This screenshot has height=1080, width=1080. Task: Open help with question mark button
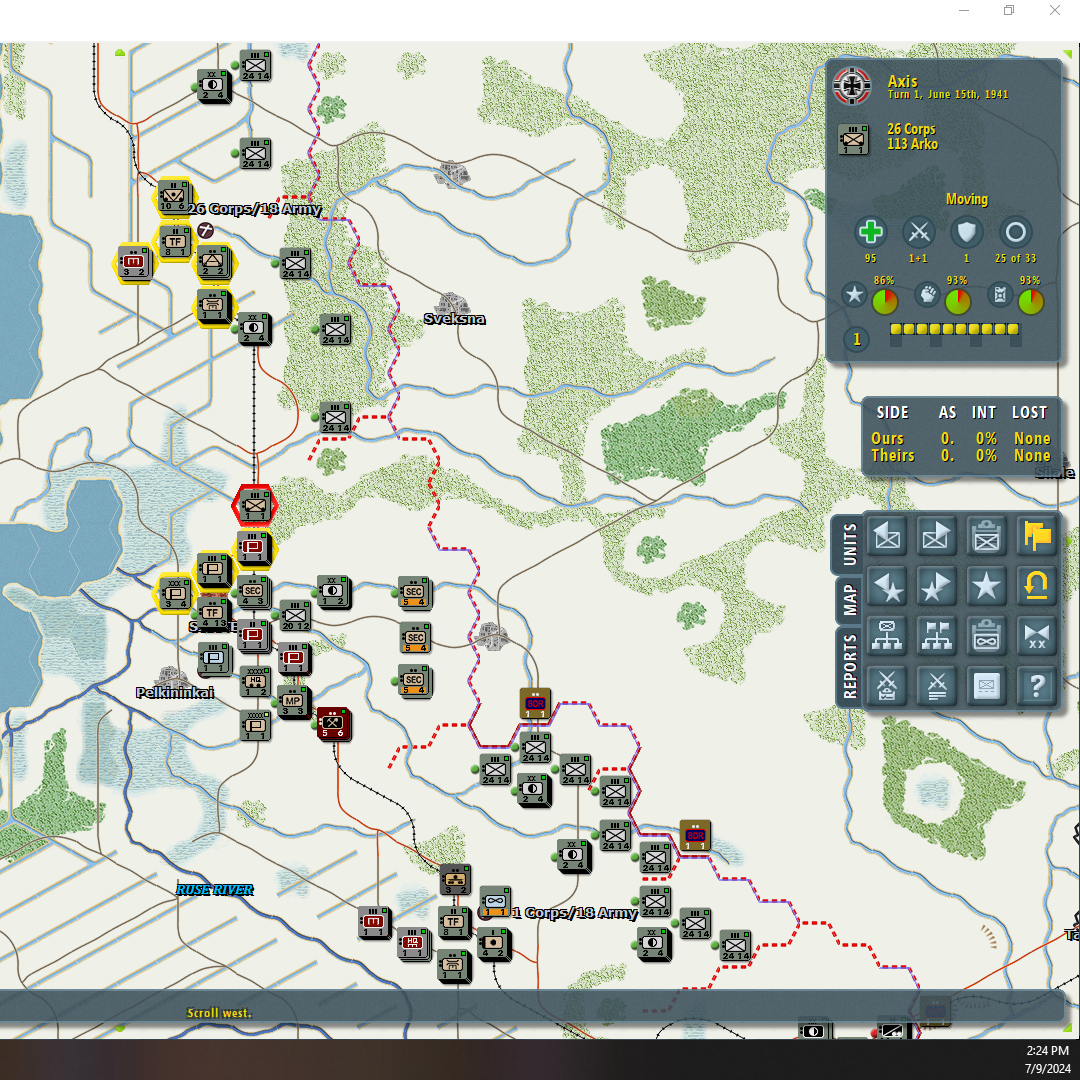[1037, 686]
